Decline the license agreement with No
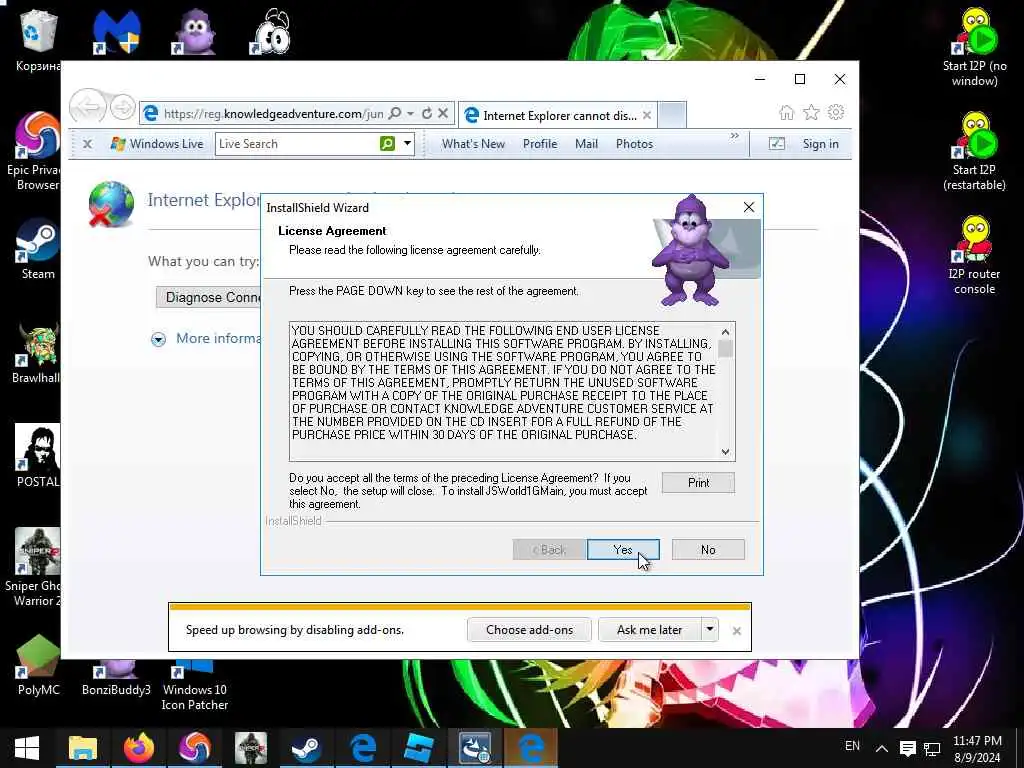 [x=708, y=550]
